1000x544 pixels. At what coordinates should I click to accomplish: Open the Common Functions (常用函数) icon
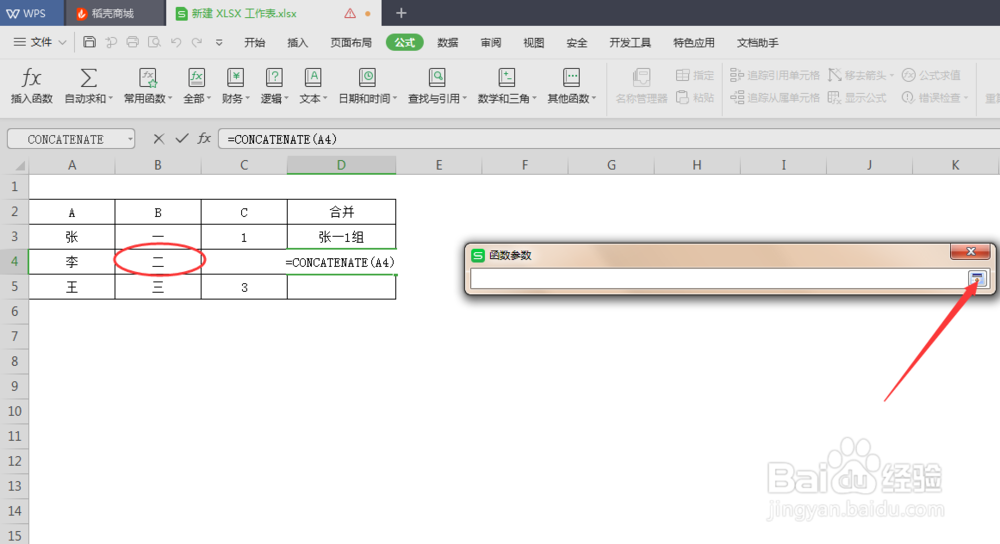[148, 78]
